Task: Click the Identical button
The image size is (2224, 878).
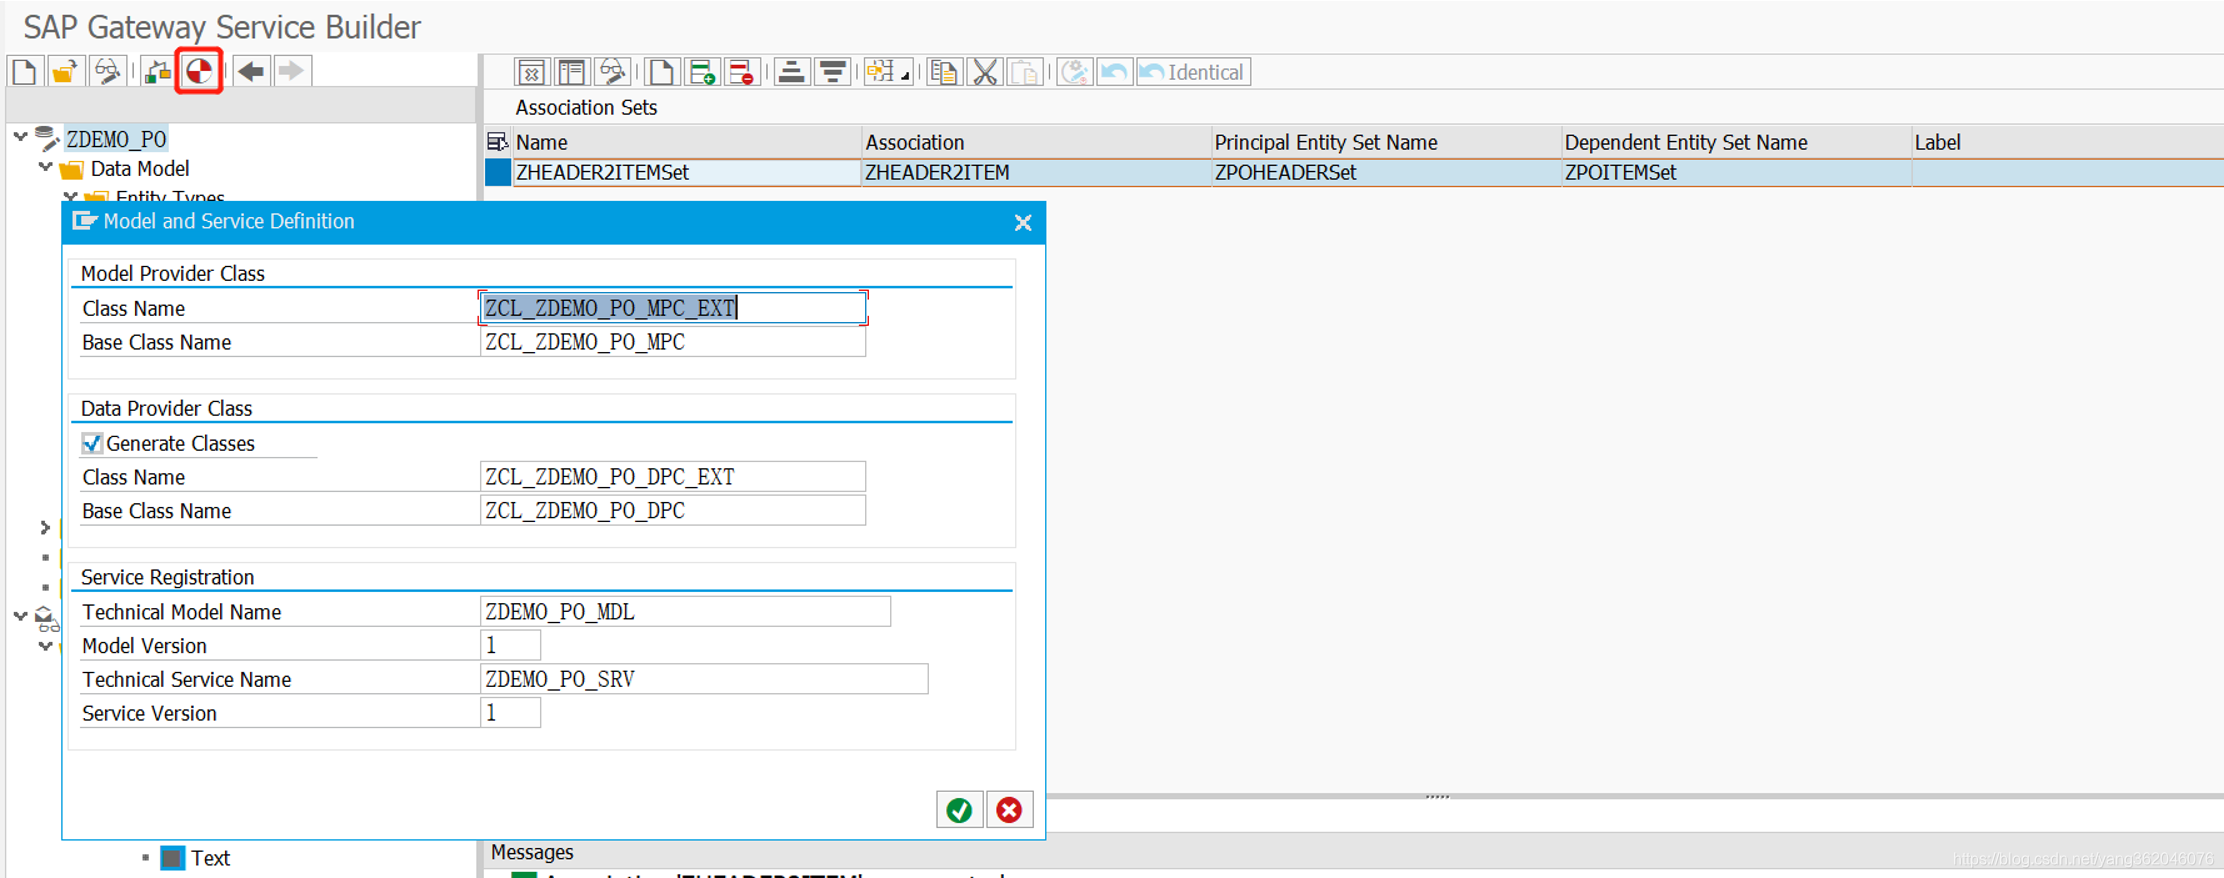Action: 1193,72
